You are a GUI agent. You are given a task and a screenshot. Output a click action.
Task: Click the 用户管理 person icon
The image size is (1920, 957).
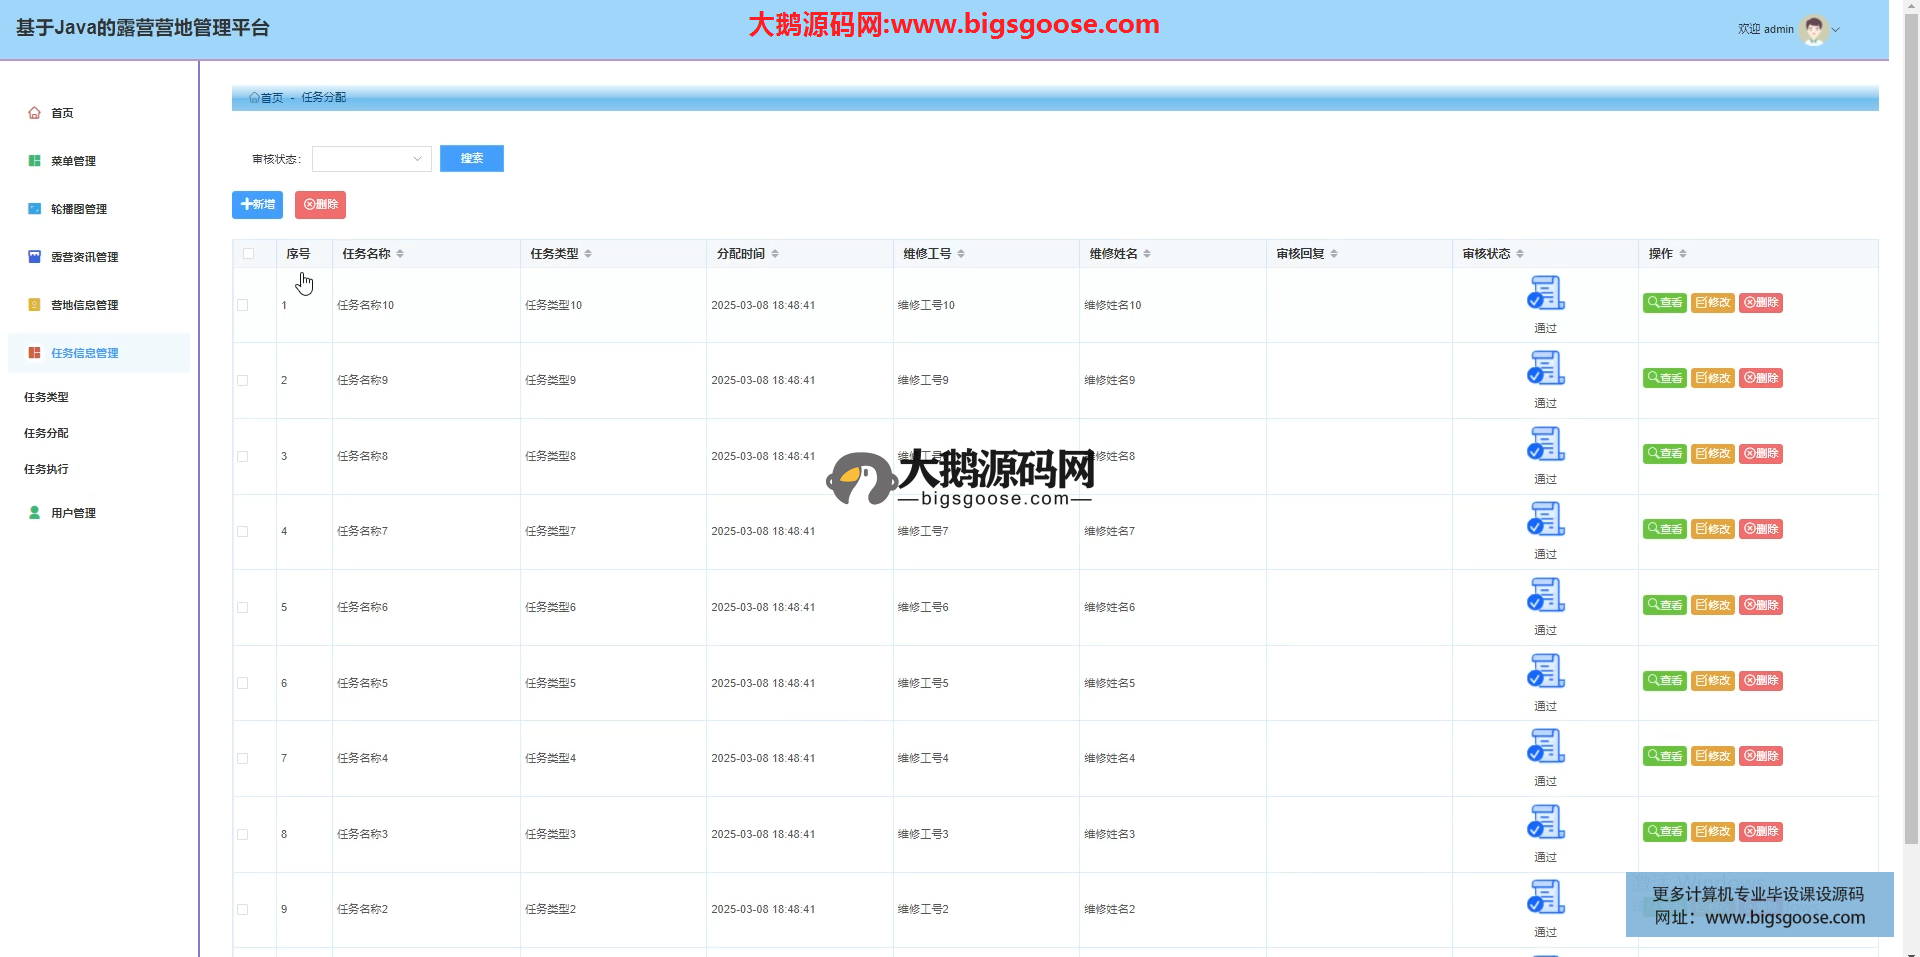pyautogui.click(x=34, y=513)
